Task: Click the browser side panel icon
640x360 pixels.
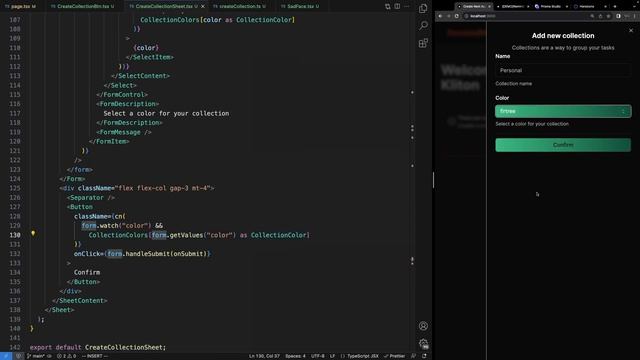Action: coord(618,16)
